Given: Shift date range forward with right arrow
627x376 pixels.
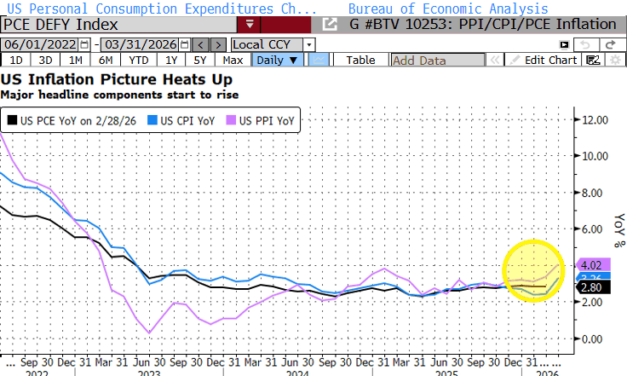Looking at the screenshot, I should point(218,45).
